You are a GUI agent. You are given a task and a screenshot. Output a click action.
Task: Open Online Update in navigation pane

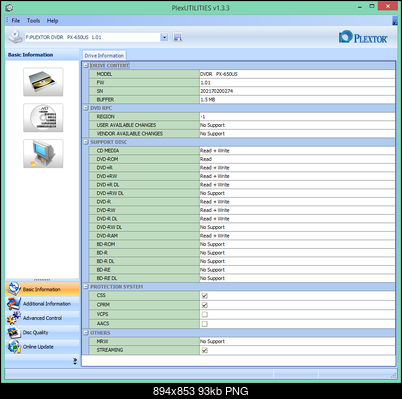click(42, 346)
